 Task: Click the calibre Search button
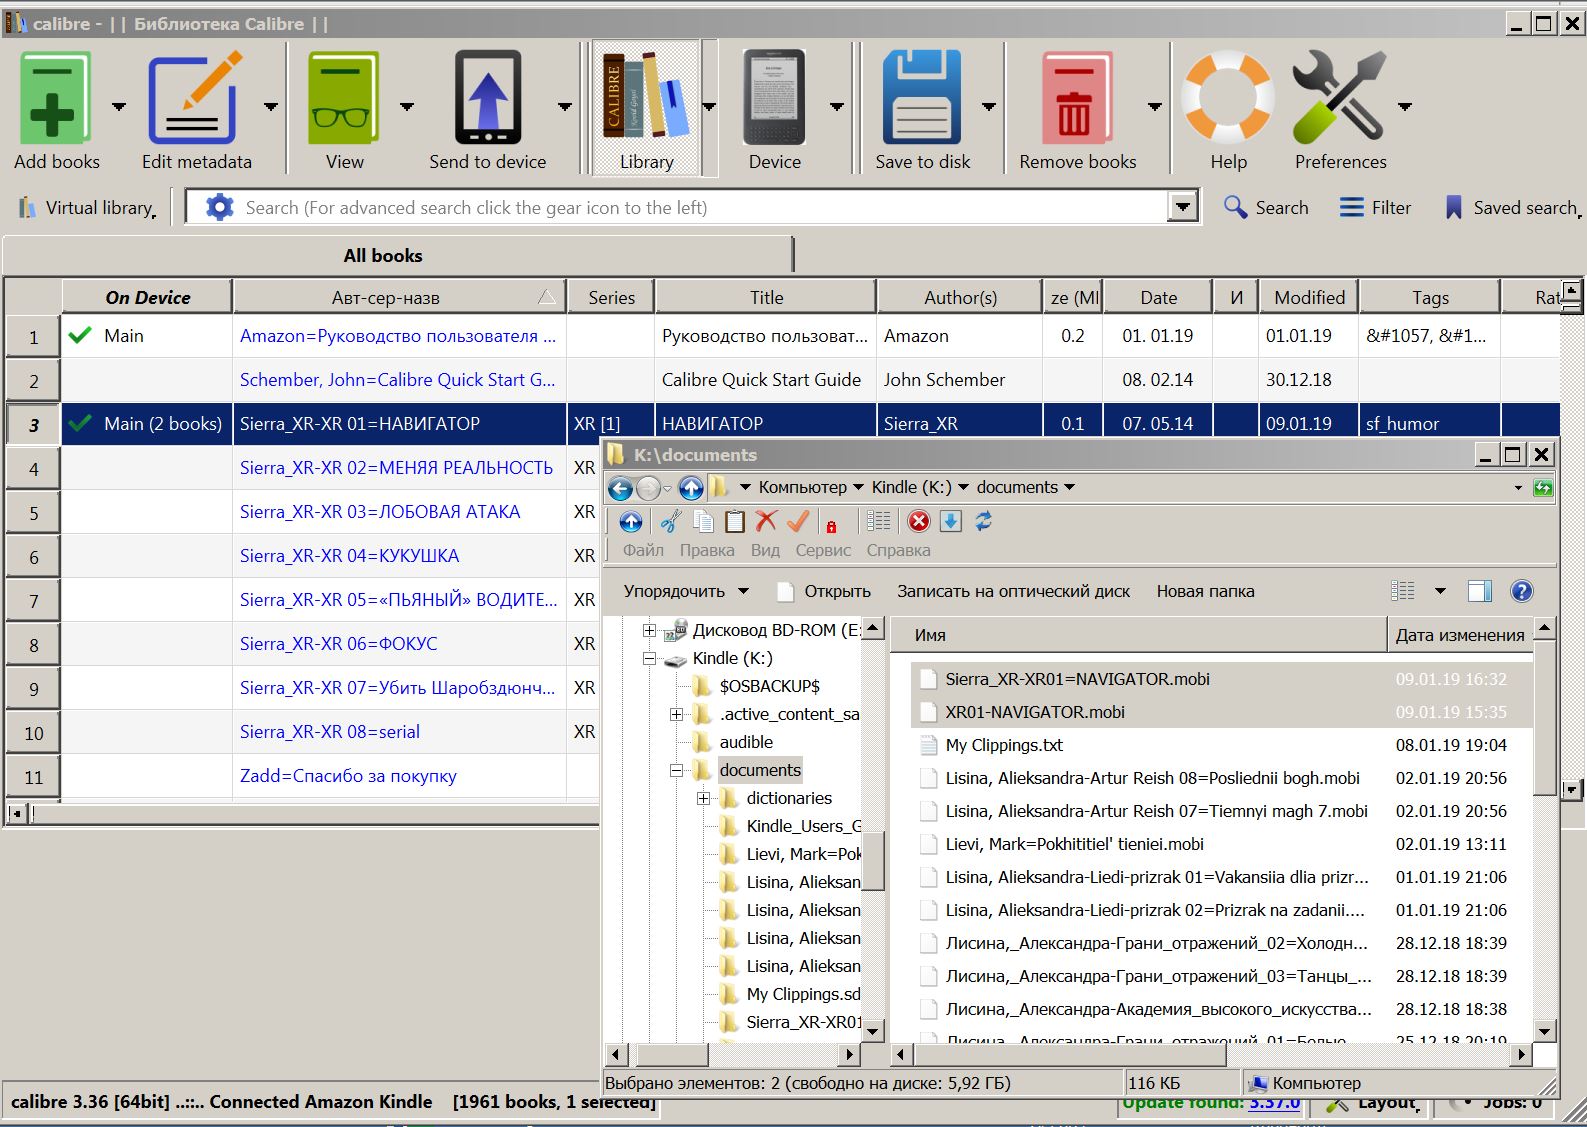[1266, 207]
